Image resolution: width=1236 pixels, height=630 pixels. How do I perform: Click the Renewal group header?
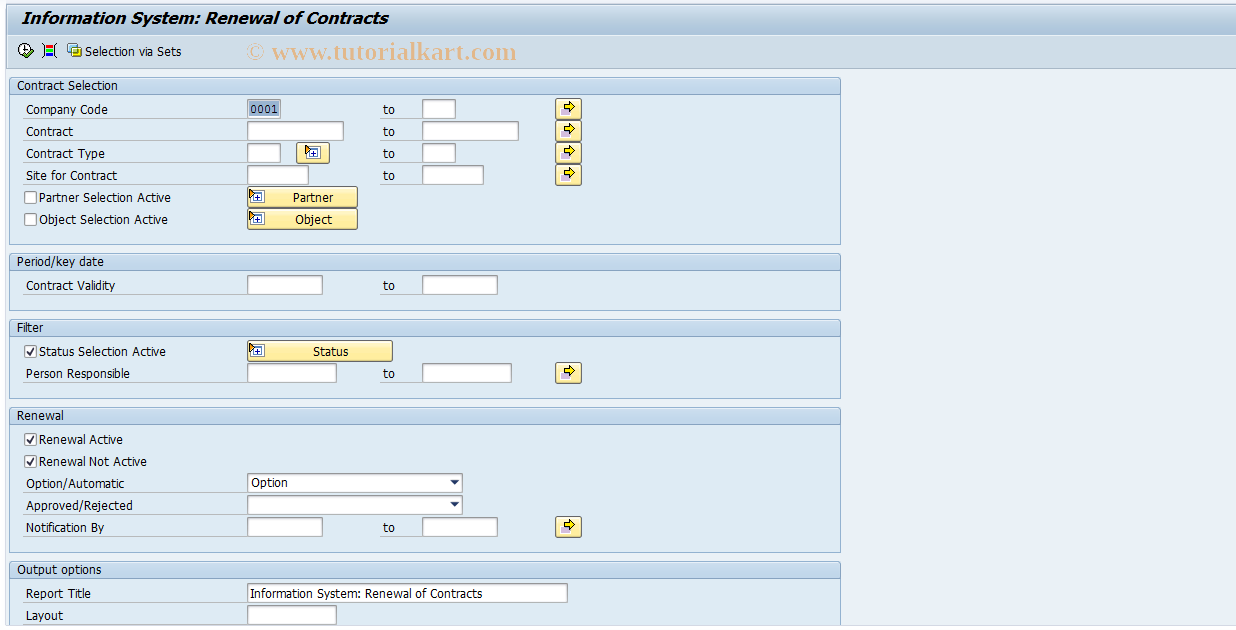[425, 416]
